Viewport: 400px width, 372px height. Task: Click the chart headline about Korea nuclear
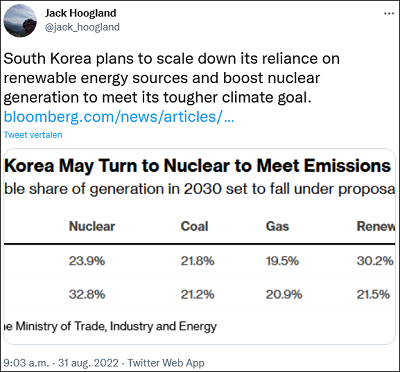tap(197, 166)
